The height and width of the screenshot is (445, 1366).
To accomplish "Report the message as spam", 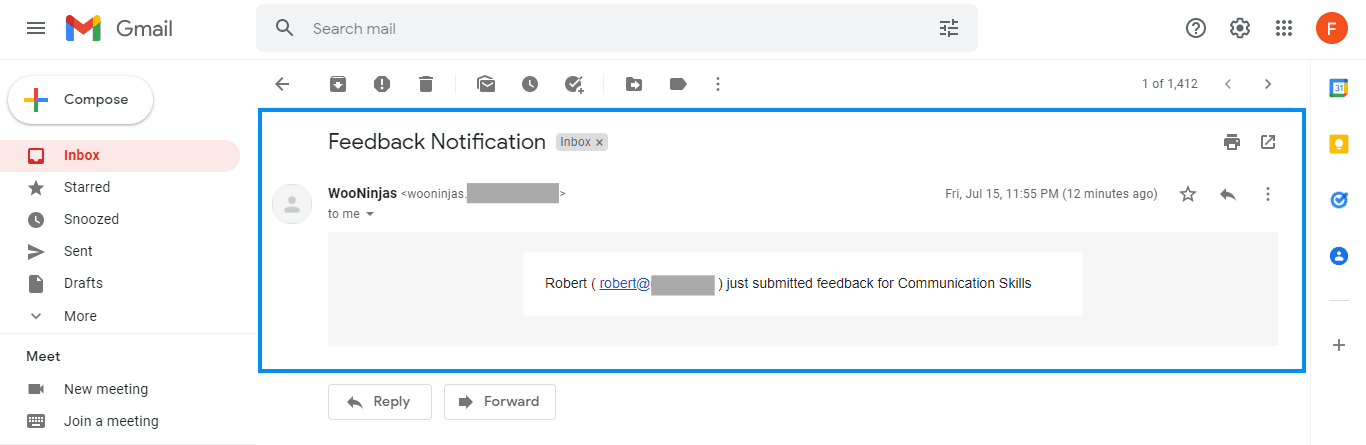I will pyautogui.click(x=382, y=84).
